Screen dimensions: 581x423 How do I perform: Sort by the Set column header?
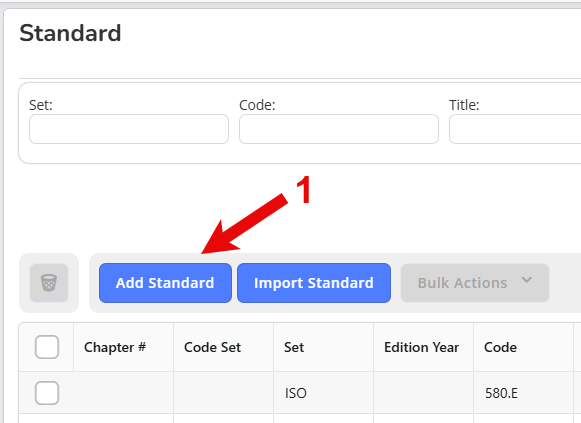pyautogui.click(x=294, y=347)
